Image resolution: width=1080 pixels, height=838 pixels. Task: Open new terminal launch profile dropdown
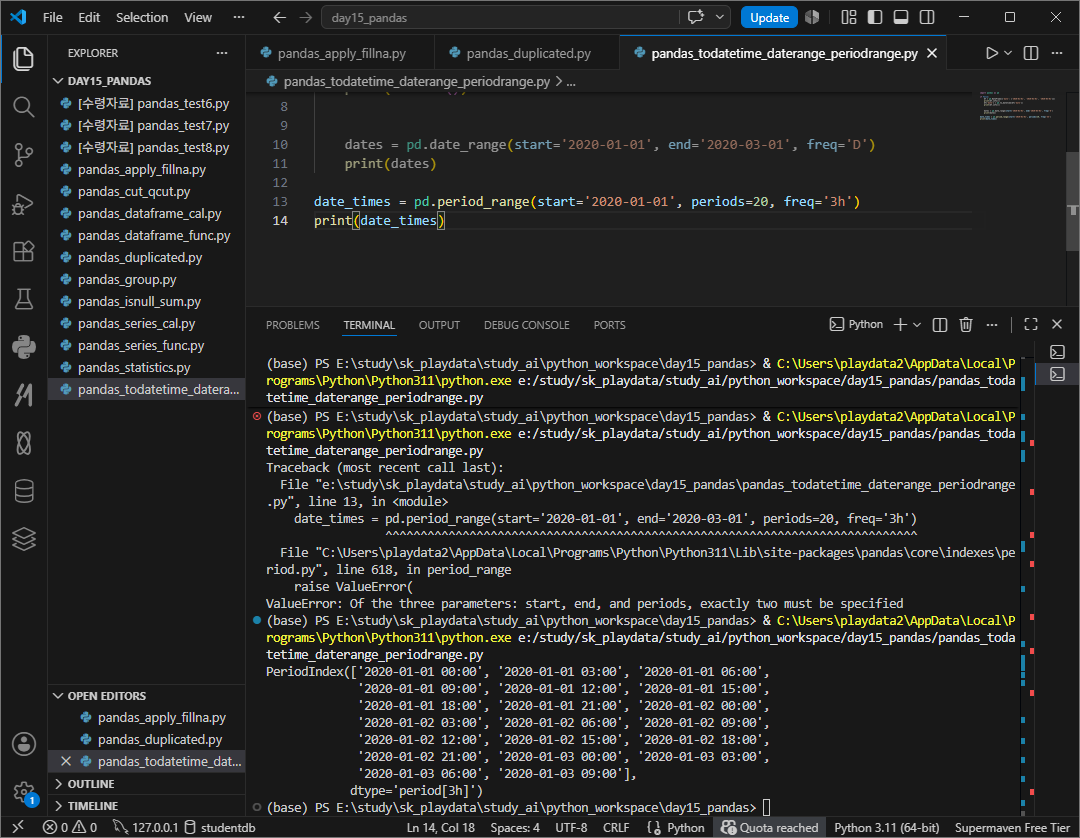[917, 325]
